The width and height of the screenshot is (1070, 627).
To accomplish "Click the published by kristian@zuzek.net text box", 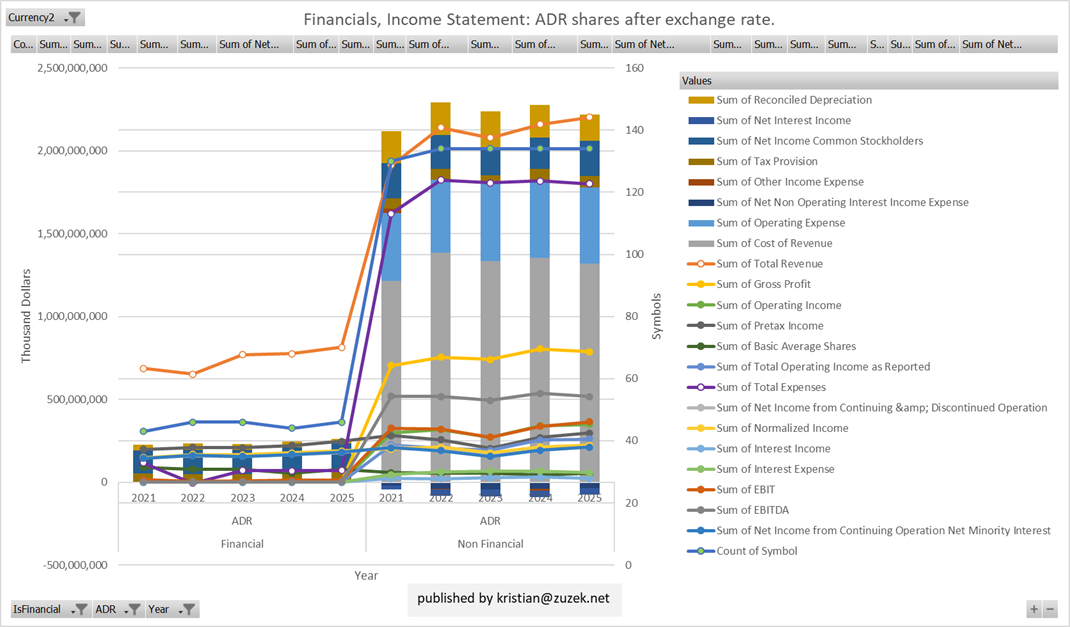I will pos(514,598).
